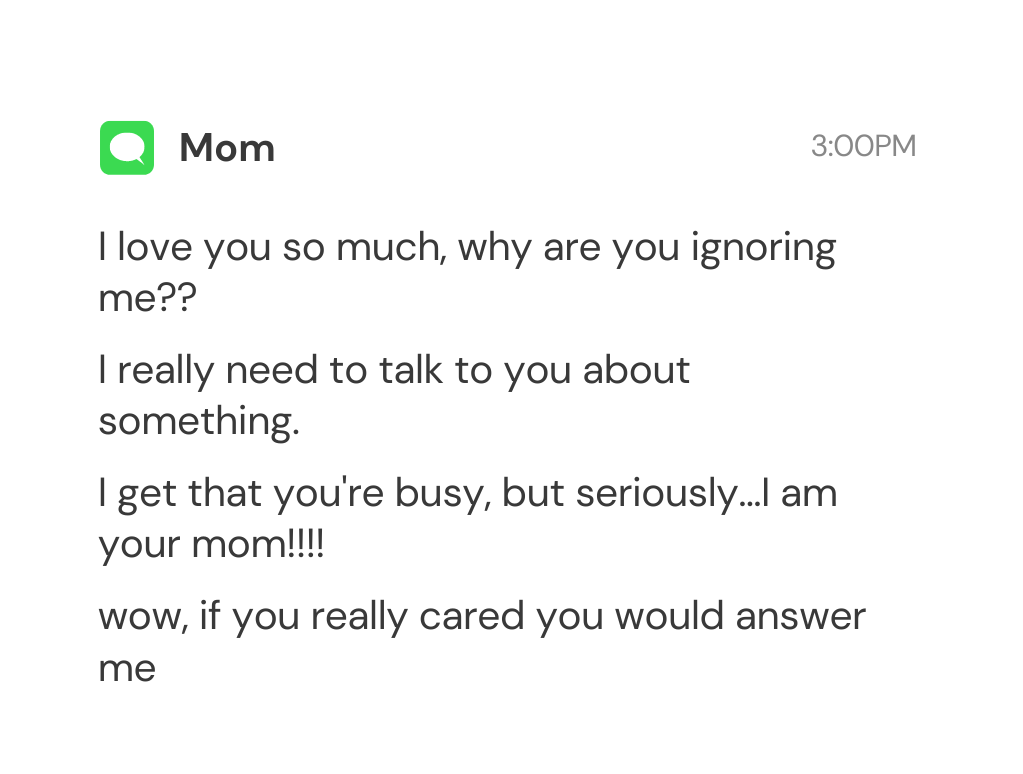Open the "I really need to talk" message

click(x=394, y=371)
